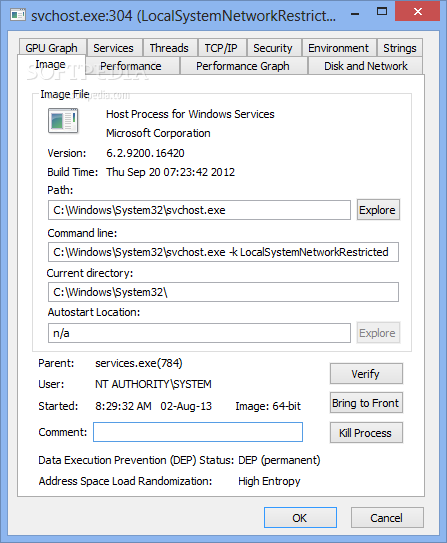This screenshot has width=447, height=543.
Task: Click into the Path text field
Action: click(199, 210)
